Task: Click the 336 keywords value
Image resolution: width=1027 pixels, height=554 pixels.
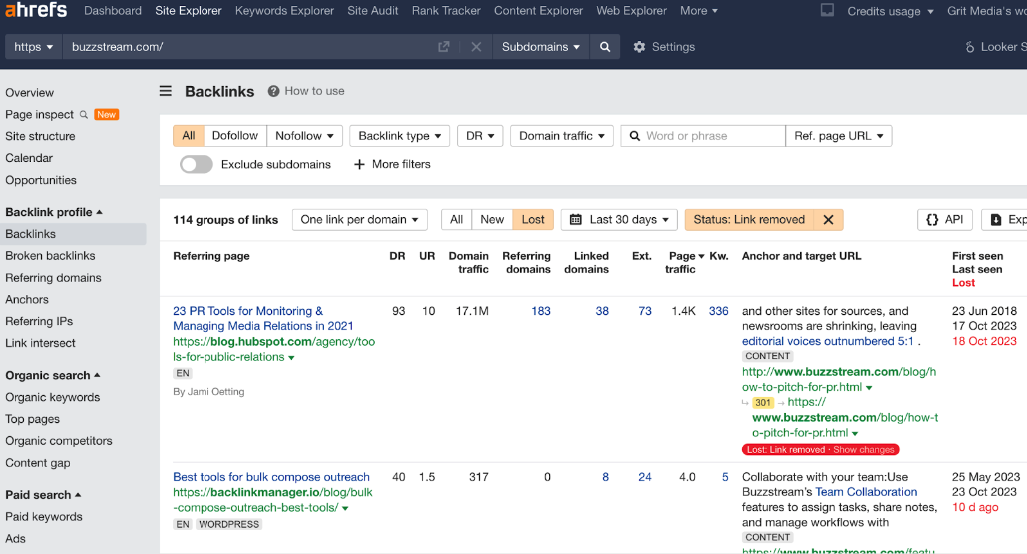Action: point(719,311)
